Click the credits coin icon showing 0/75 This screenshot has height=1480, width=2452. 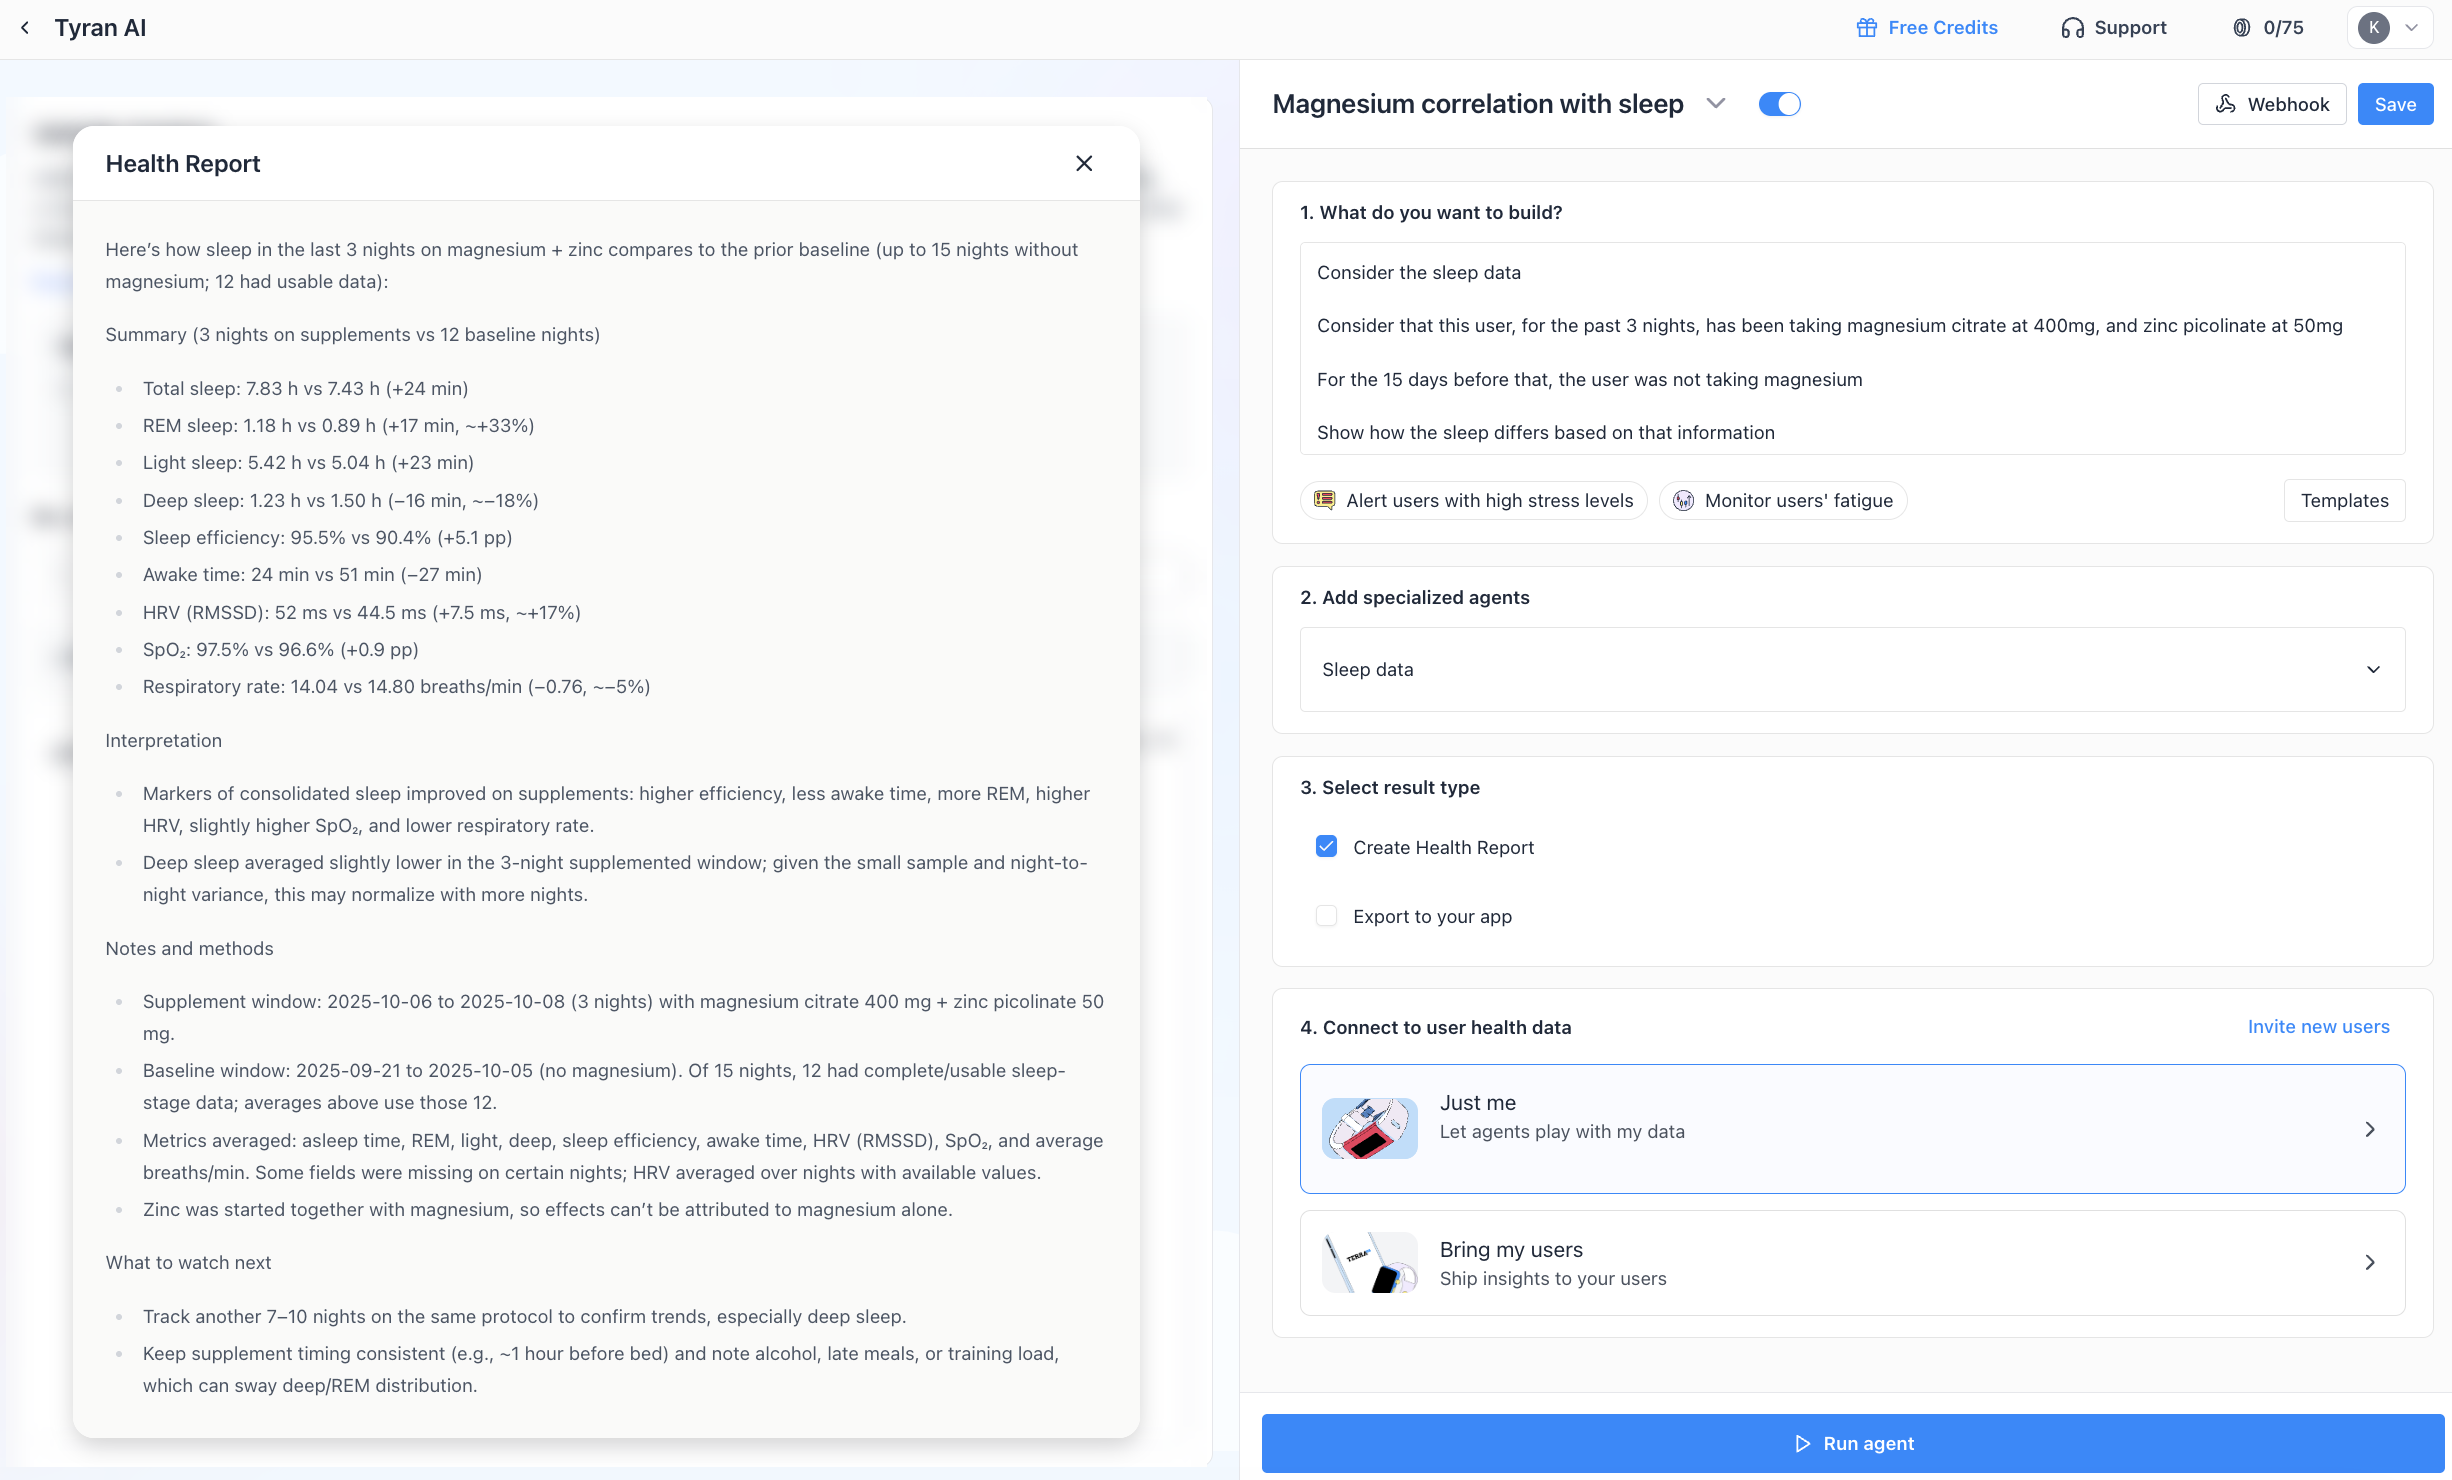pos(2242,28)
